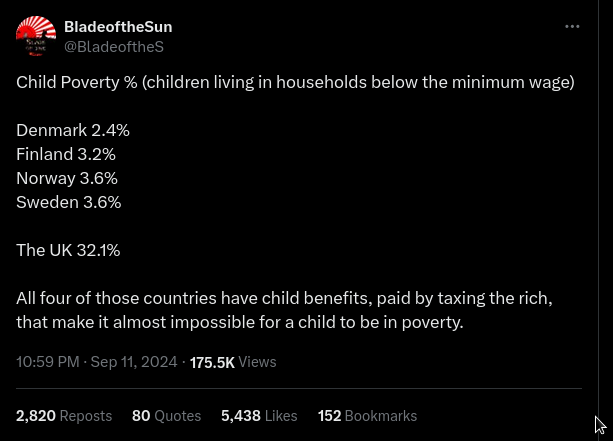Click the Sep 11, 2024 post date
Image resolution: width=613 pixels, height=441 pixels.
[134, 362]
